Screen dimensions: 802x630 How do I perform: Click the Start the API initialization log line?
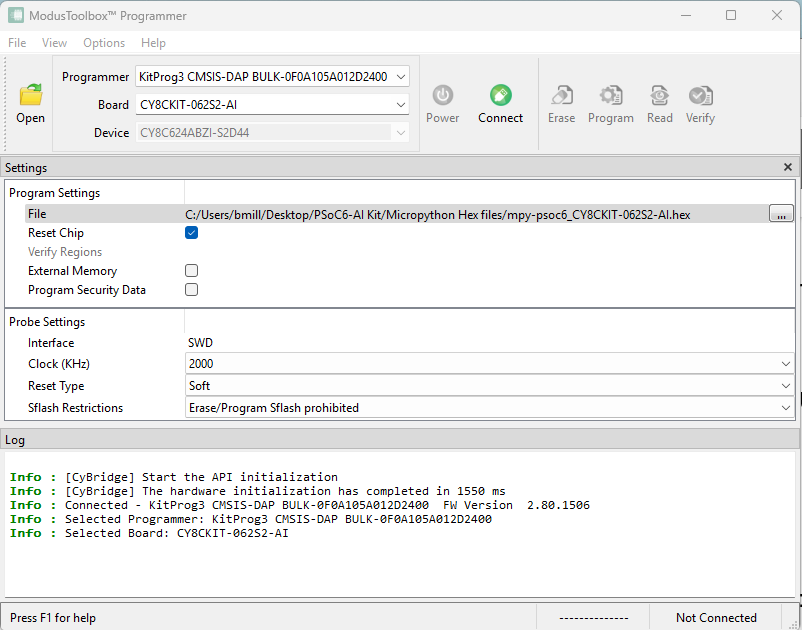tap(173, 477)
